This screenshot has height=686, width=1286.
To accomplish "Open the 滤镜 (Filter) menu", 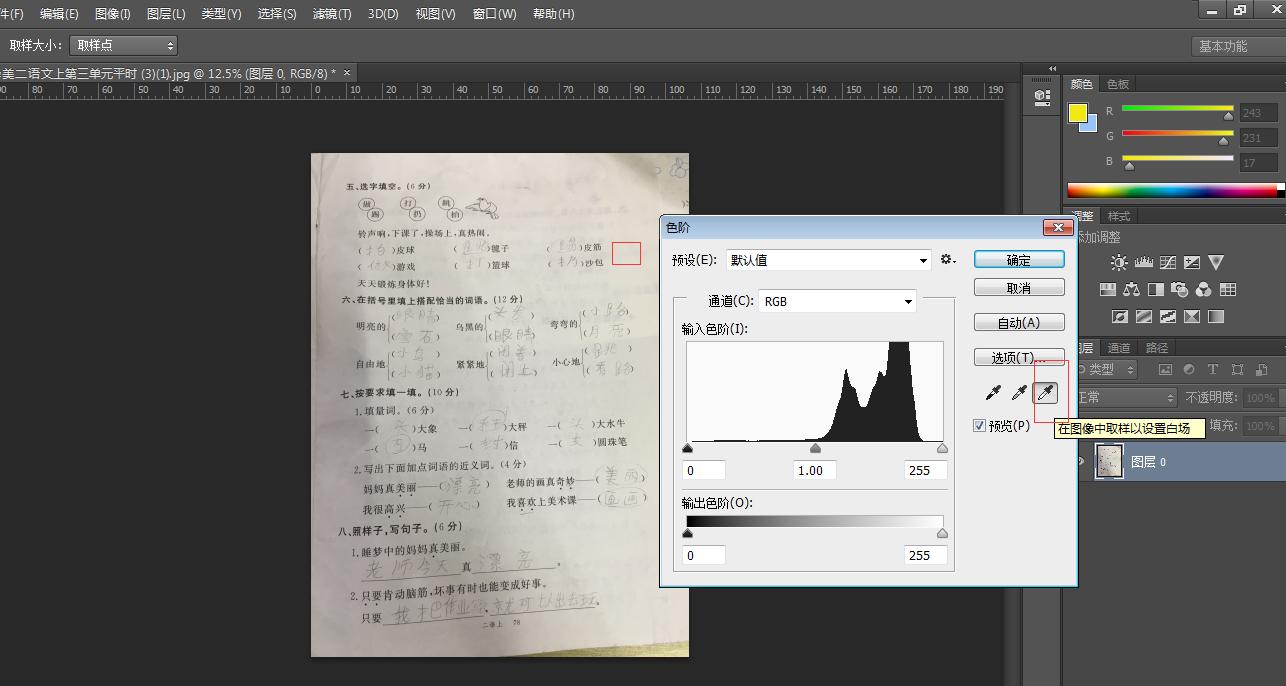I will (x=332, y=13).
